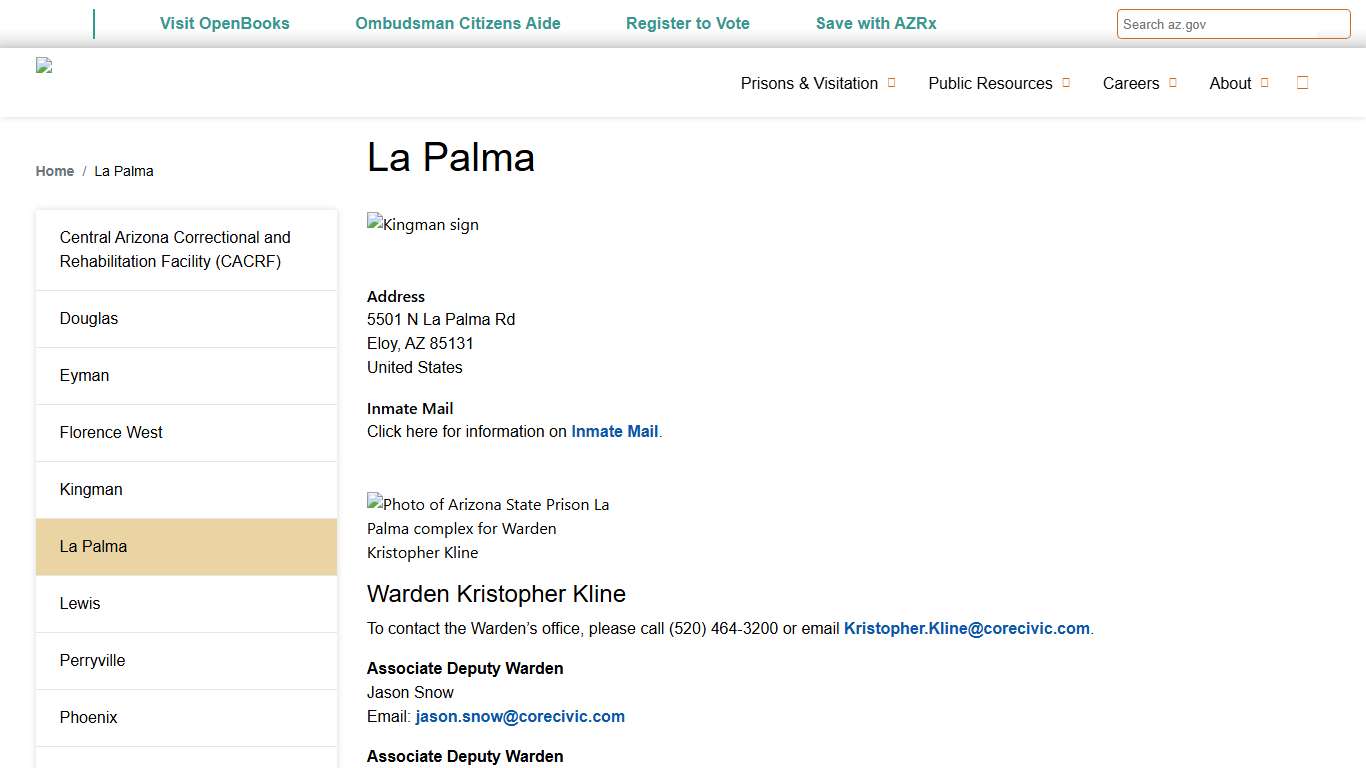Image resolution: width=1366 pixels, height=768 pixels.
Task: Click the site logo in the header
Action: [44, 66]
